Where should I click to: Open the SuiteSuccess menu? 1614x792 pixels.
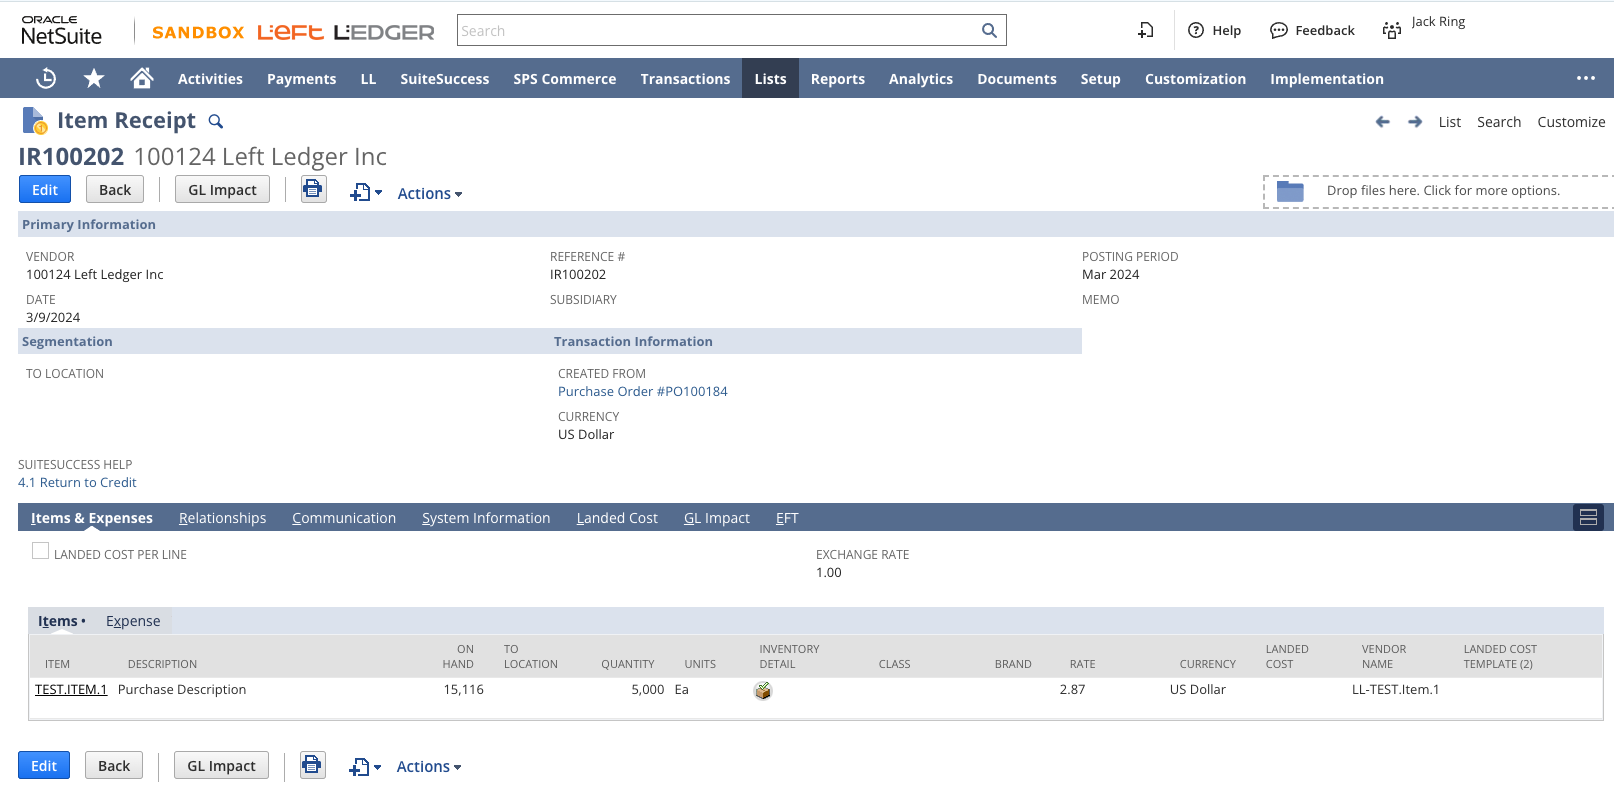pos(445,78)
